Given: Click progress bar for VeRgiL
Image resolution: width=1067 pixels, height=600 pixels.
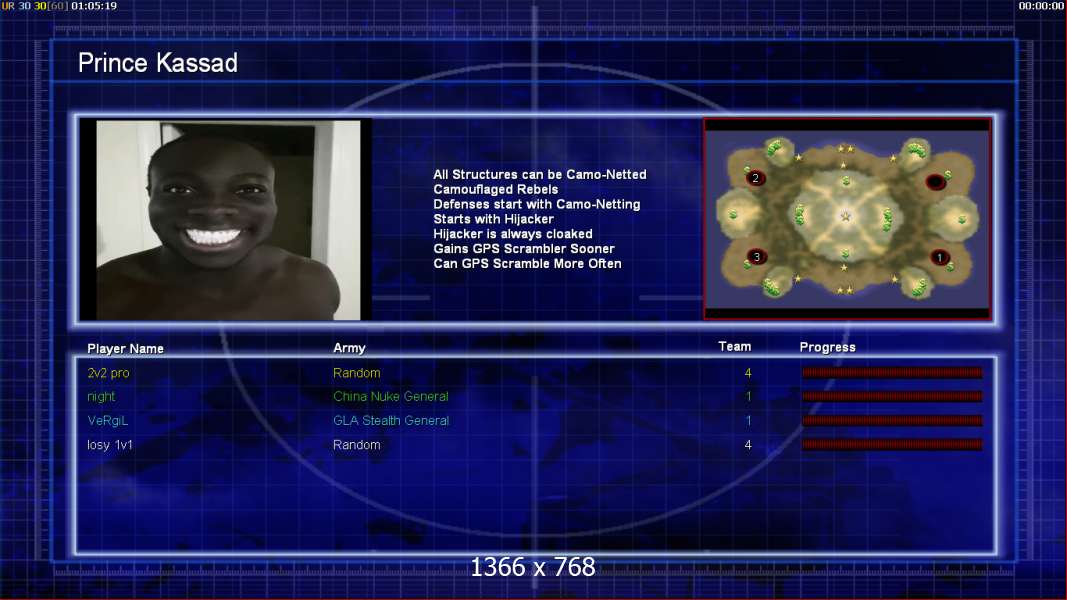Looking at the screenshot, I should tap(892, 420).
